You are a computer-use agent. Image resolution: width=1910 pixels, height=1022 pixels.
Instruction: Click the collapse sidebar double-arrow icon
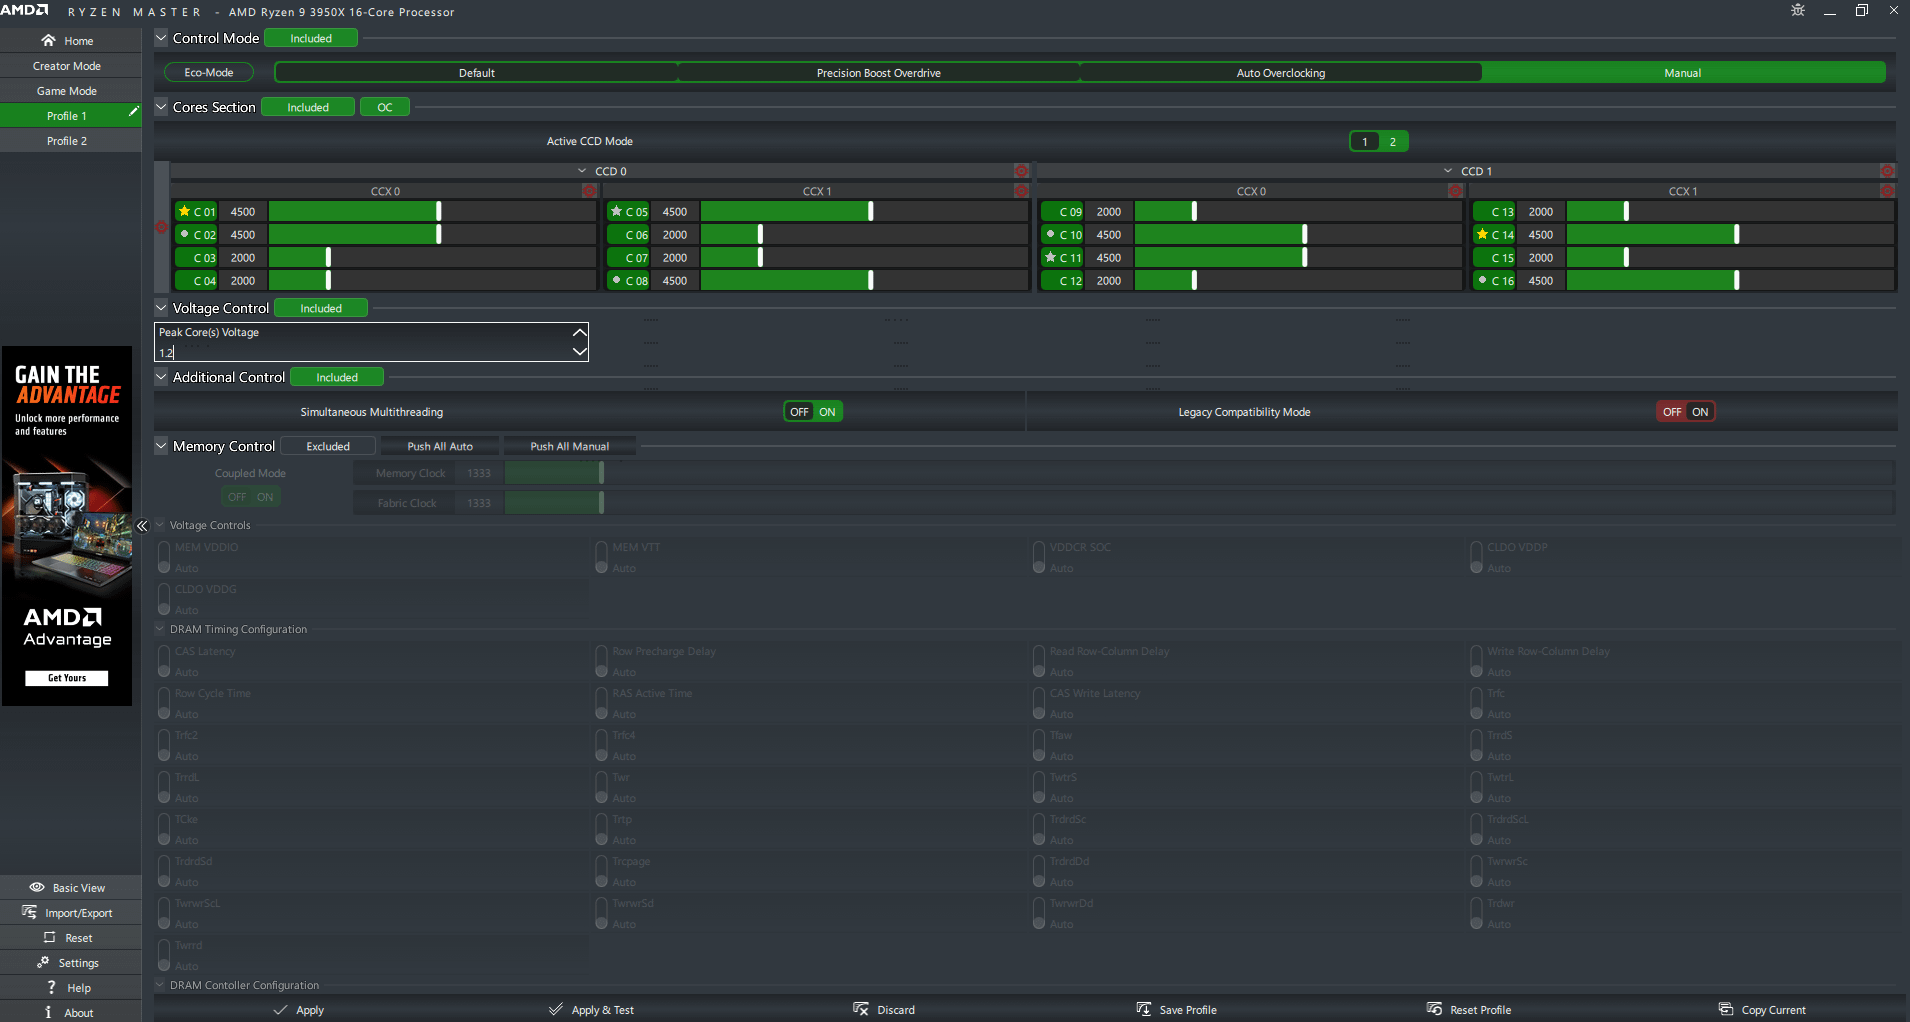pos(142,526)
